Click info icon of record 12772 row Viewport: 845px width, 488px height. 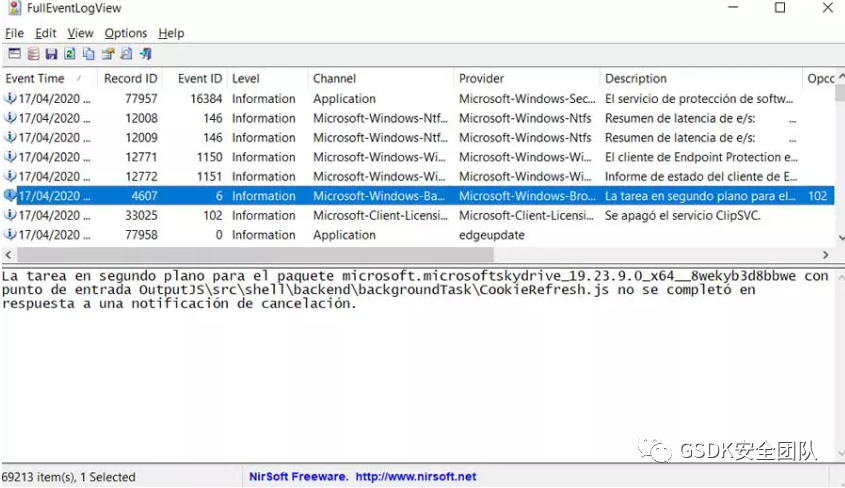(x=10, y=176)
